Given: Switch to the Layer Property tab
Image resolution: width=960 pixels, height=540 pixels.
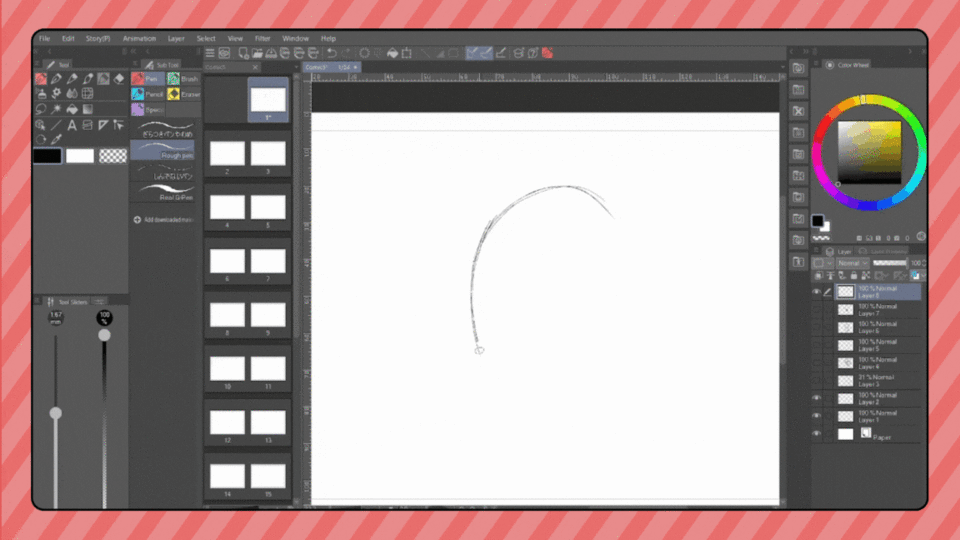Looking at the screenshot, I should click(x=882, y=251).
